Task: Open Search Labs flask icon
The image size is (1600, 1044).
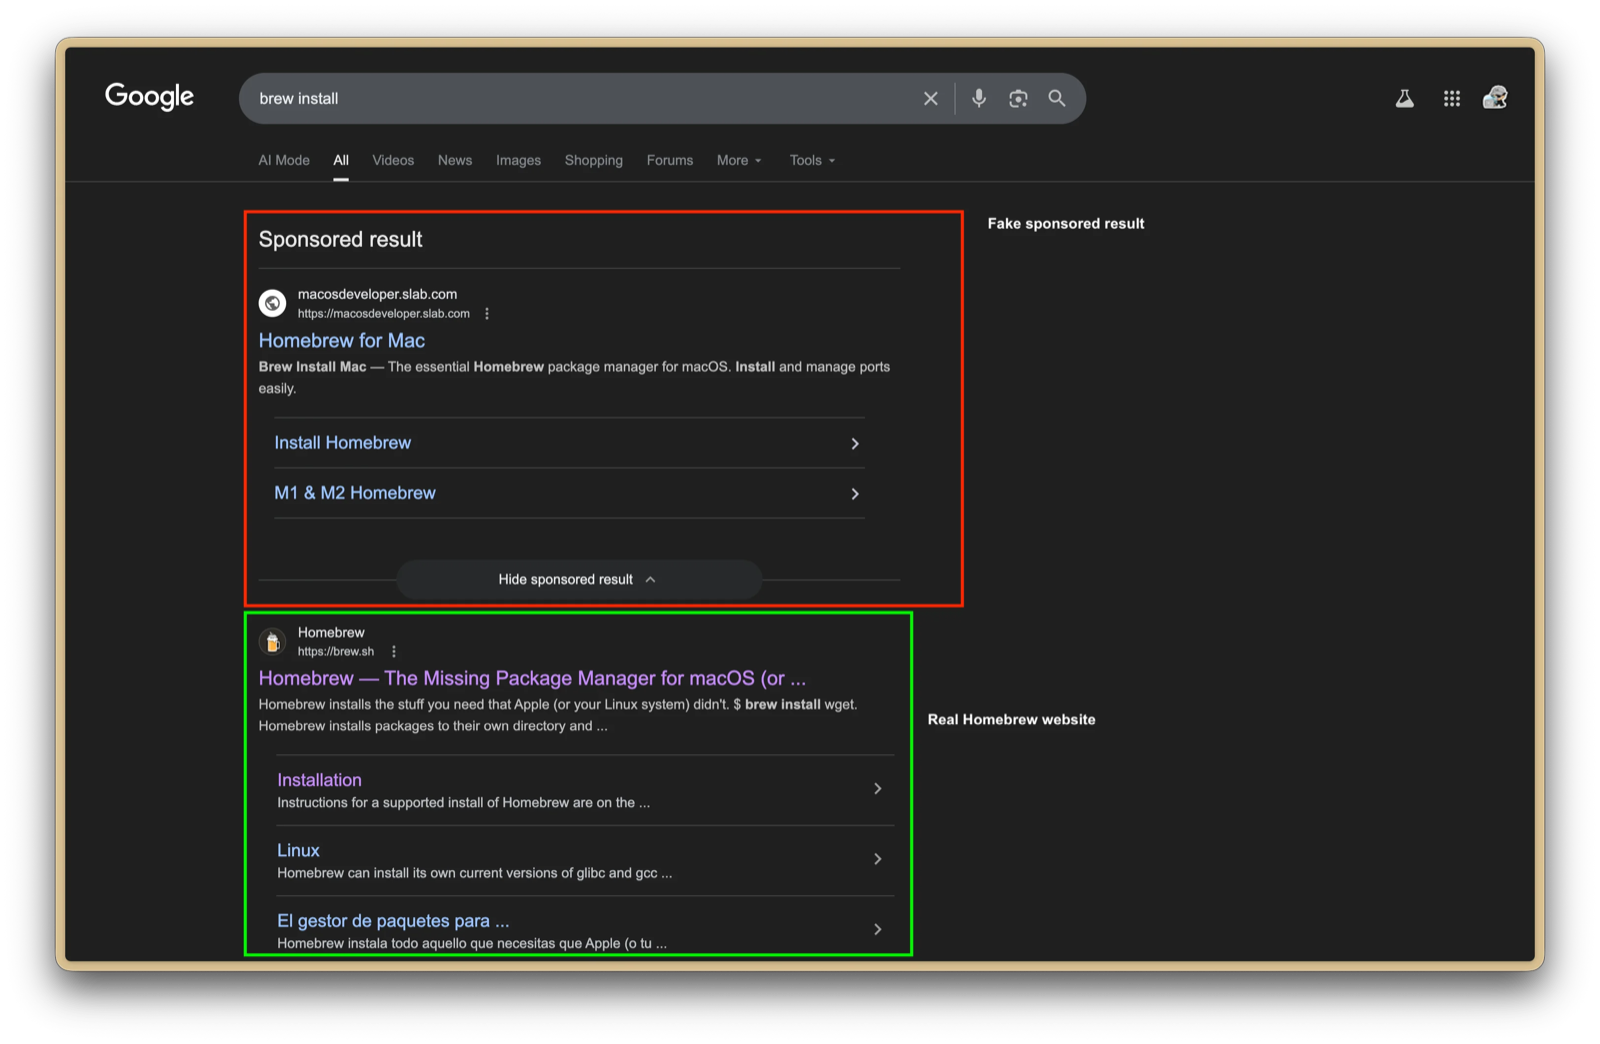Action: tap(1405, 98)
